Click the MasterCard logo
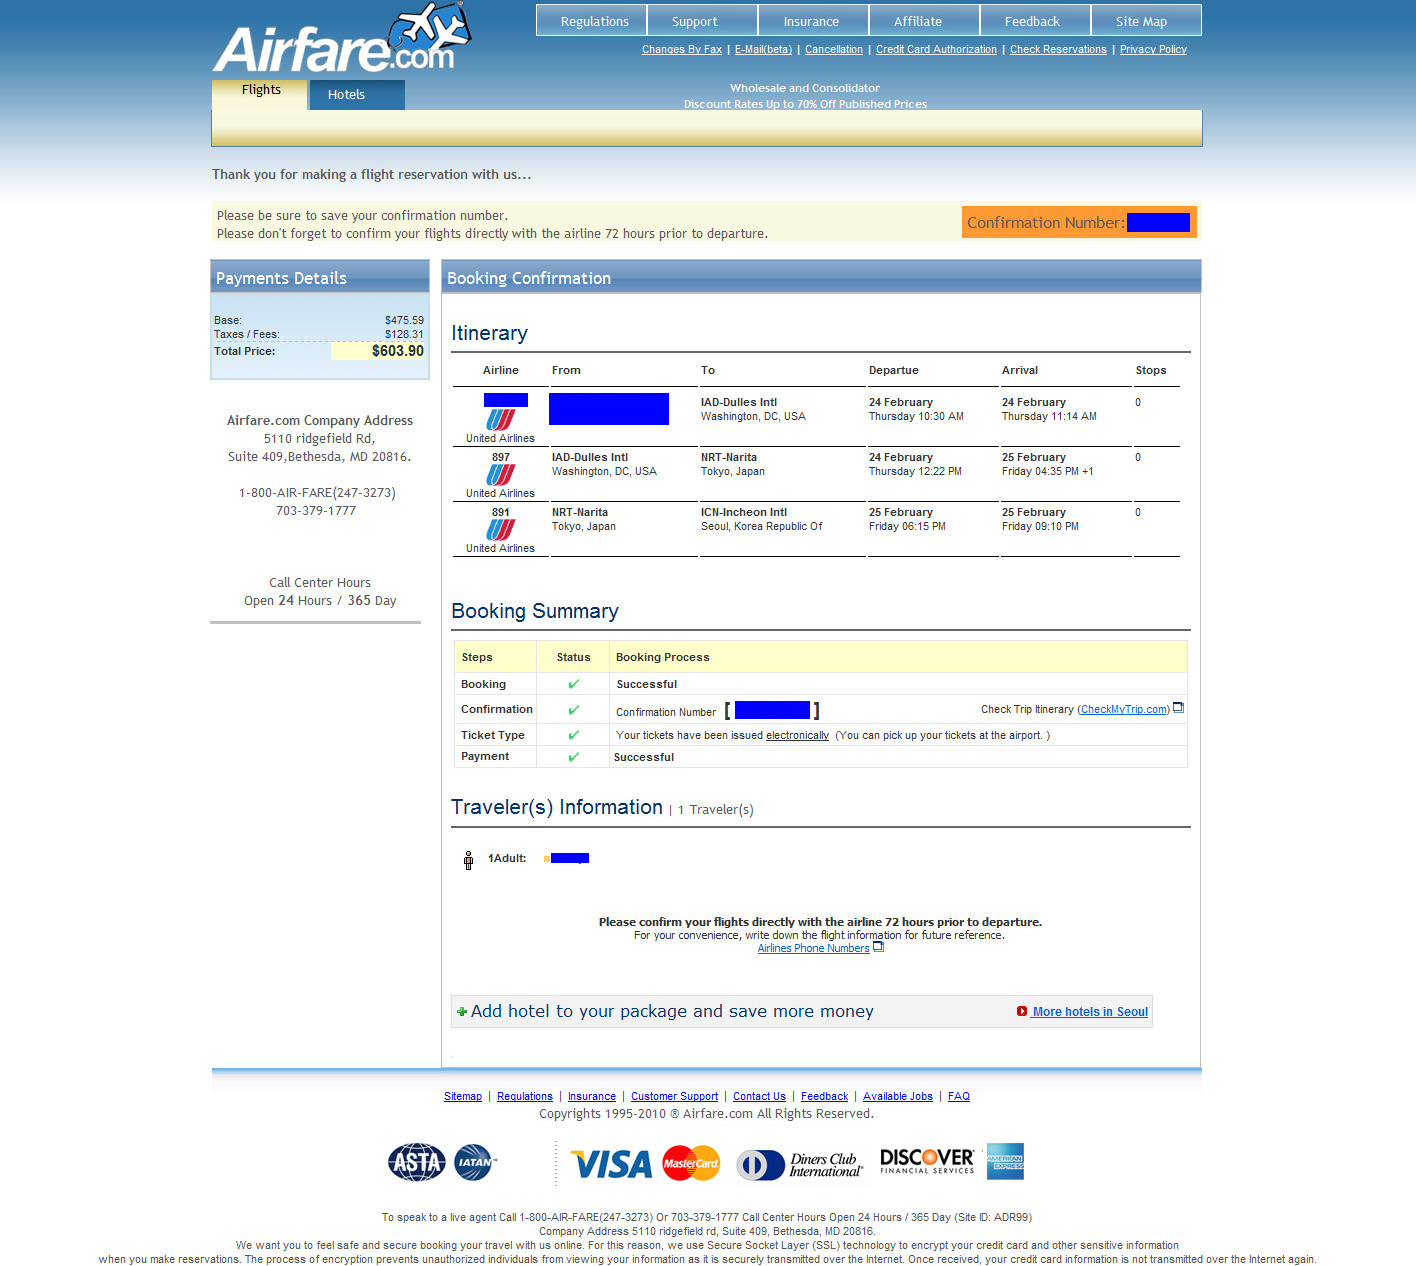This screenshot has height=1266, width=1416. click(x=691, y=1163)
